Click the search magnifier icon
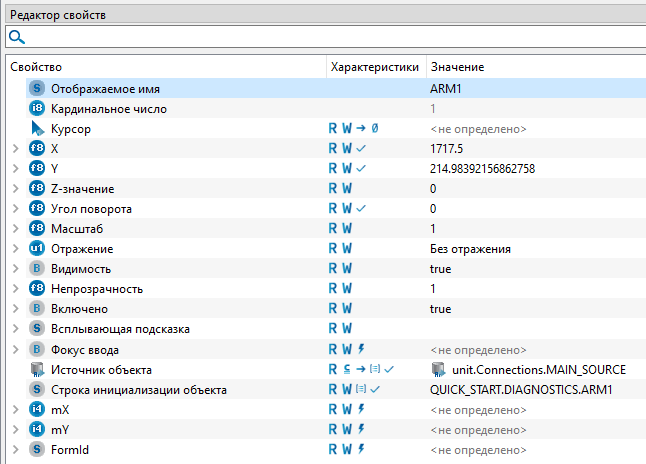This screenshot has width=646, height=464. (x=16, y=37)
